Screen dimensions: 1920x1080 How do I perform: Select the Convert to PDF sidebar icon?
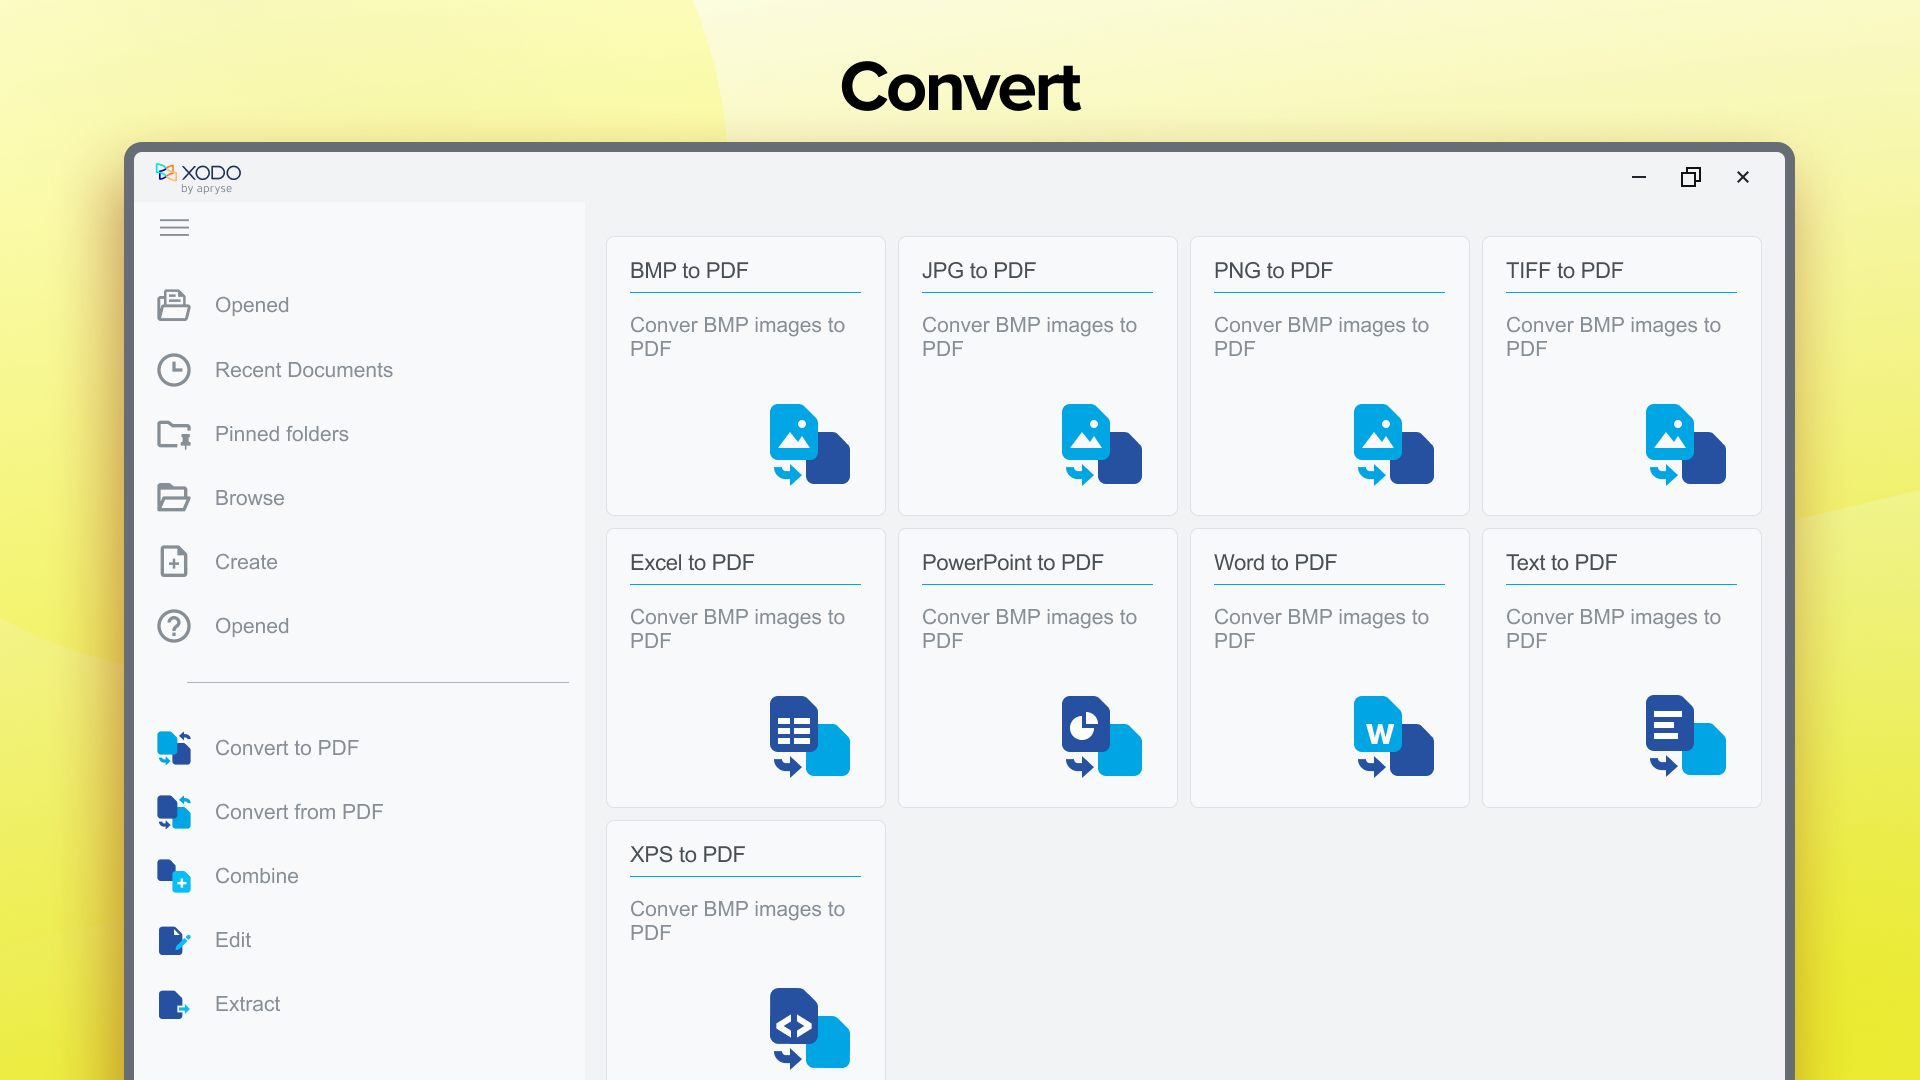[x=174, y=748]
